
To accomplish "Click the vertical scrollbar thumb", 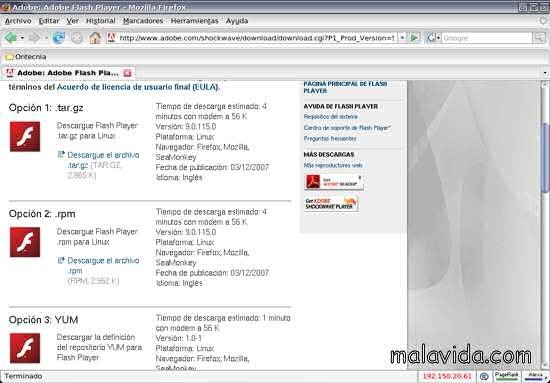I will point(545,157).
